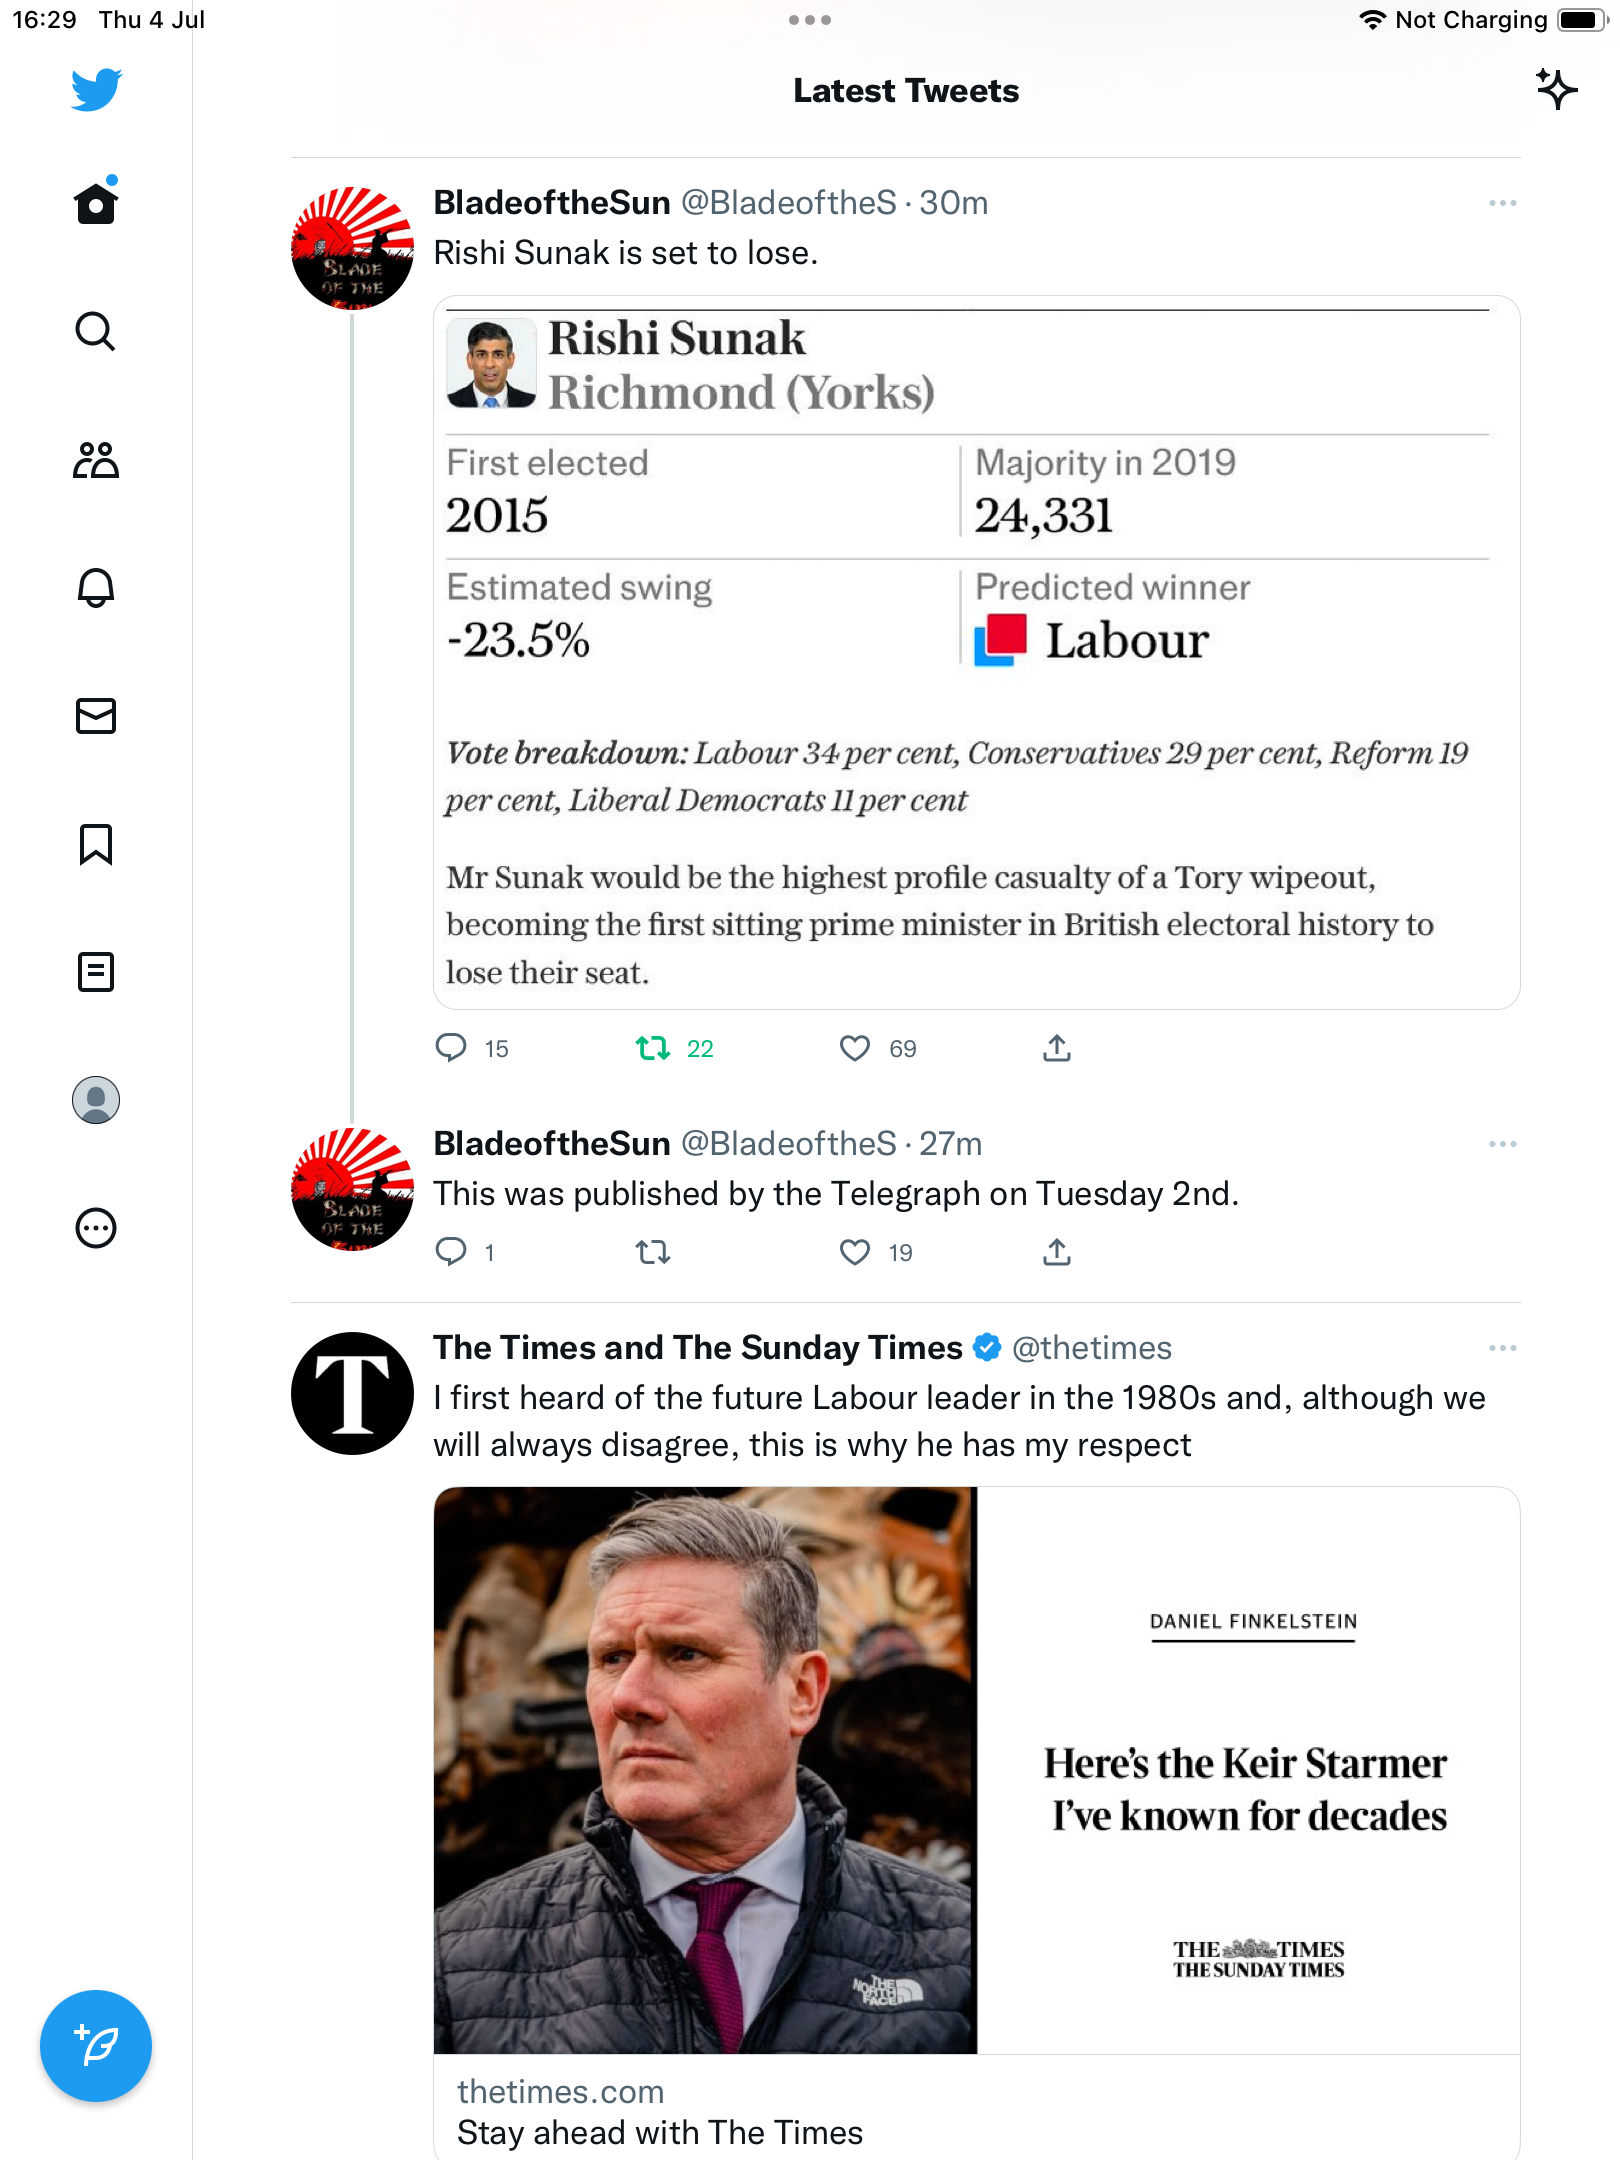Open the Profile avatar in sidebar

96,1100
